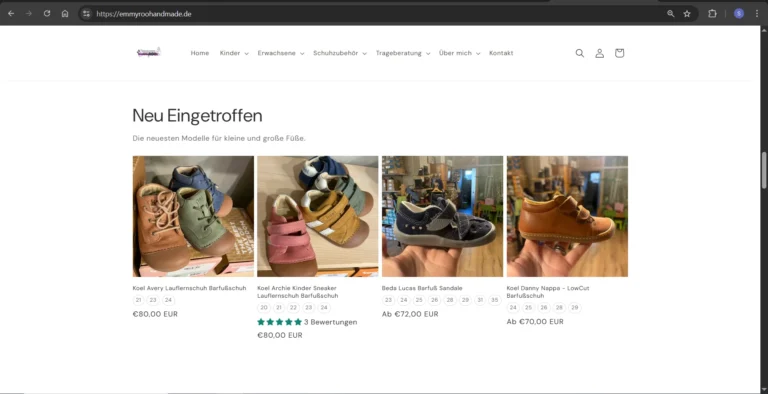The image size is (768, 394).
Task: Open the browser extensions puzzle icon
Action: tap(712, 14)
